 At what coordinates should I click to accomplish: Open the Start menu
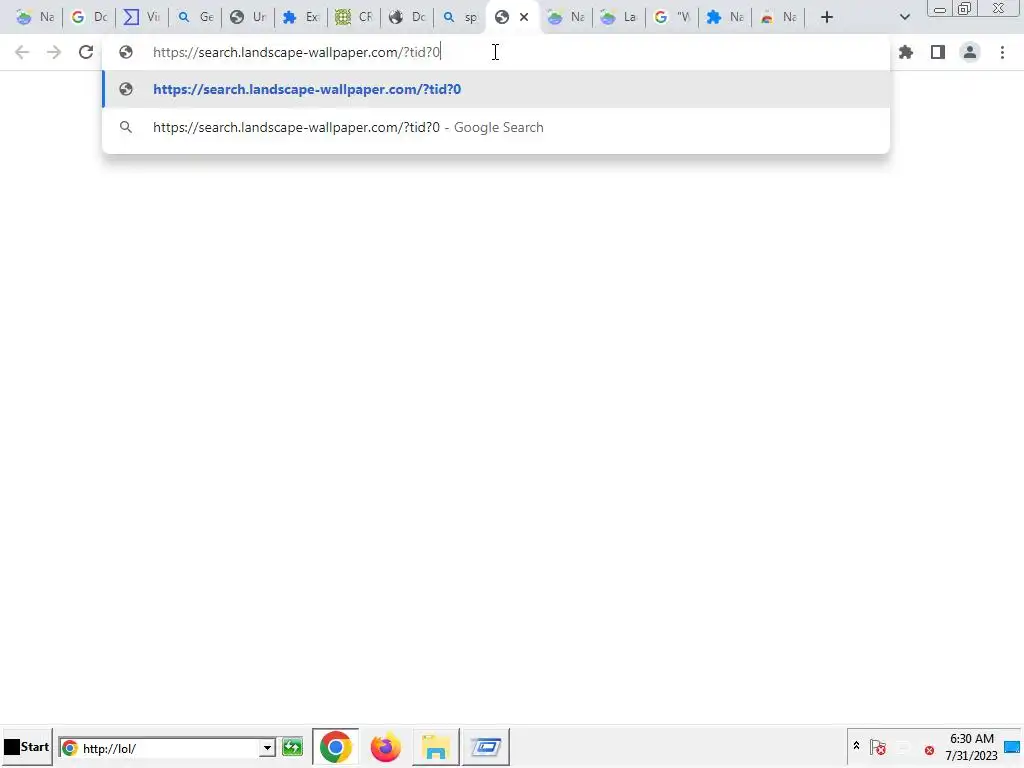(26, 747)
